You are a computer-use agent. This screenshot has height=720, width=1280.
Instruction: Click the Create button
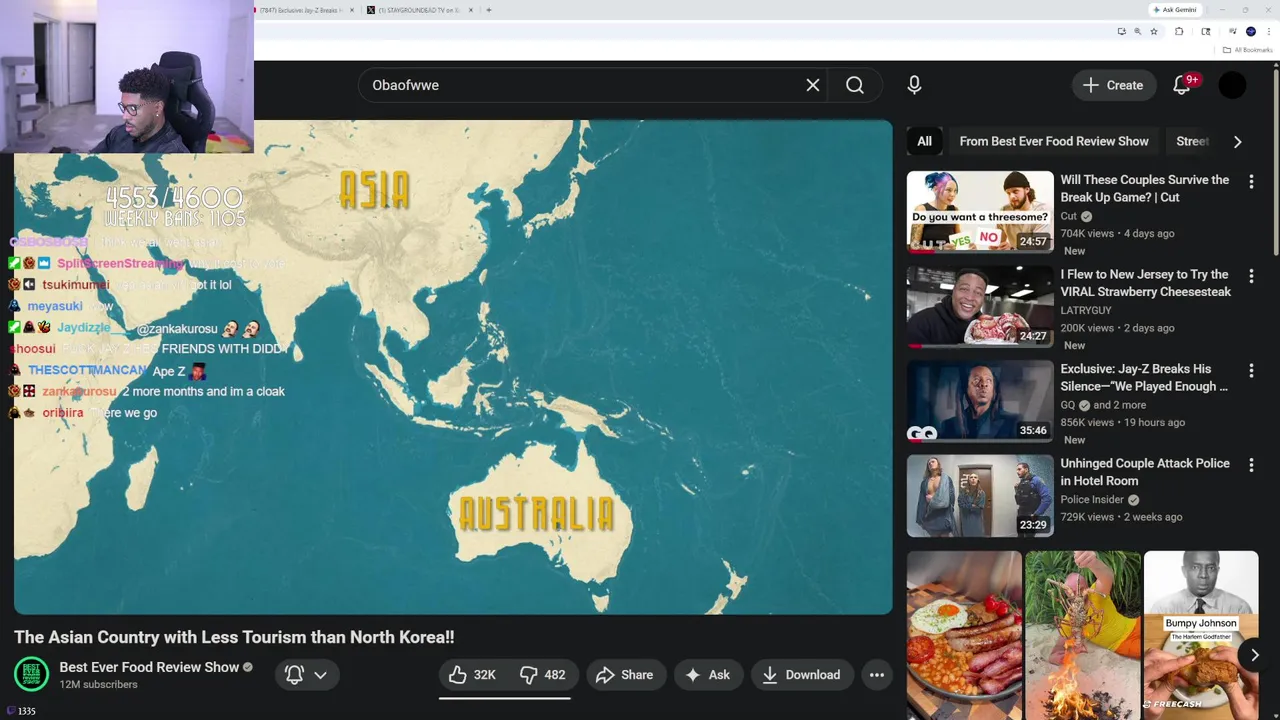tap(1113, 85)
